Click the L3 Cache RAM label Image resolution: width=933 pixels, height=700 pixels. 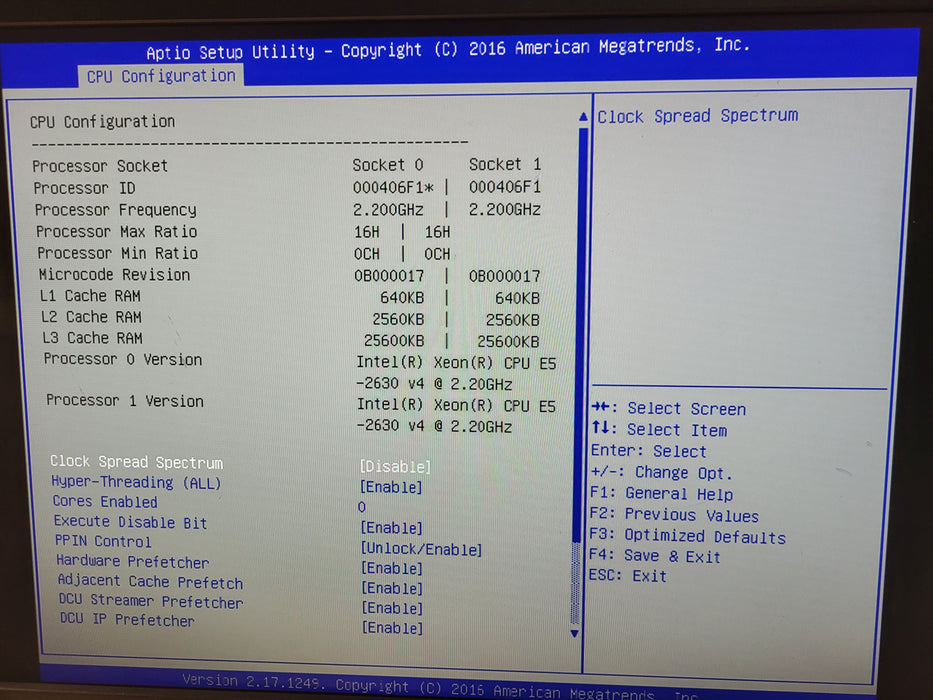point(92,338)
